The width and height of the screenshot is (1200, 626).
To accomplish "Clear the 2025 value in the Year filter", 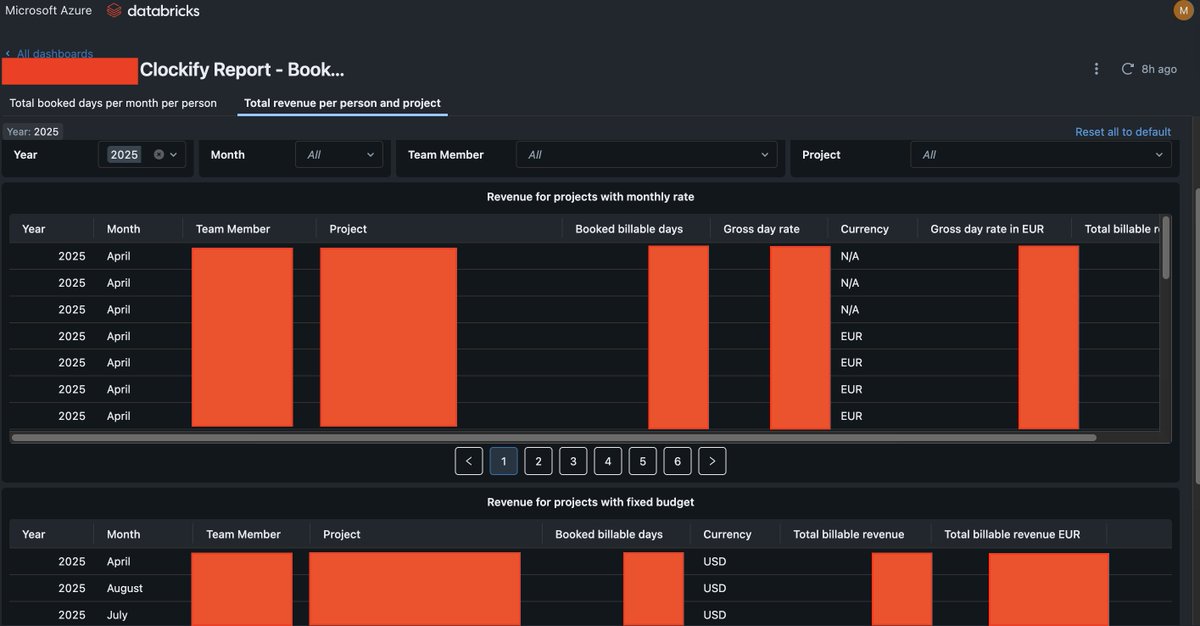I will pos(156,154).
